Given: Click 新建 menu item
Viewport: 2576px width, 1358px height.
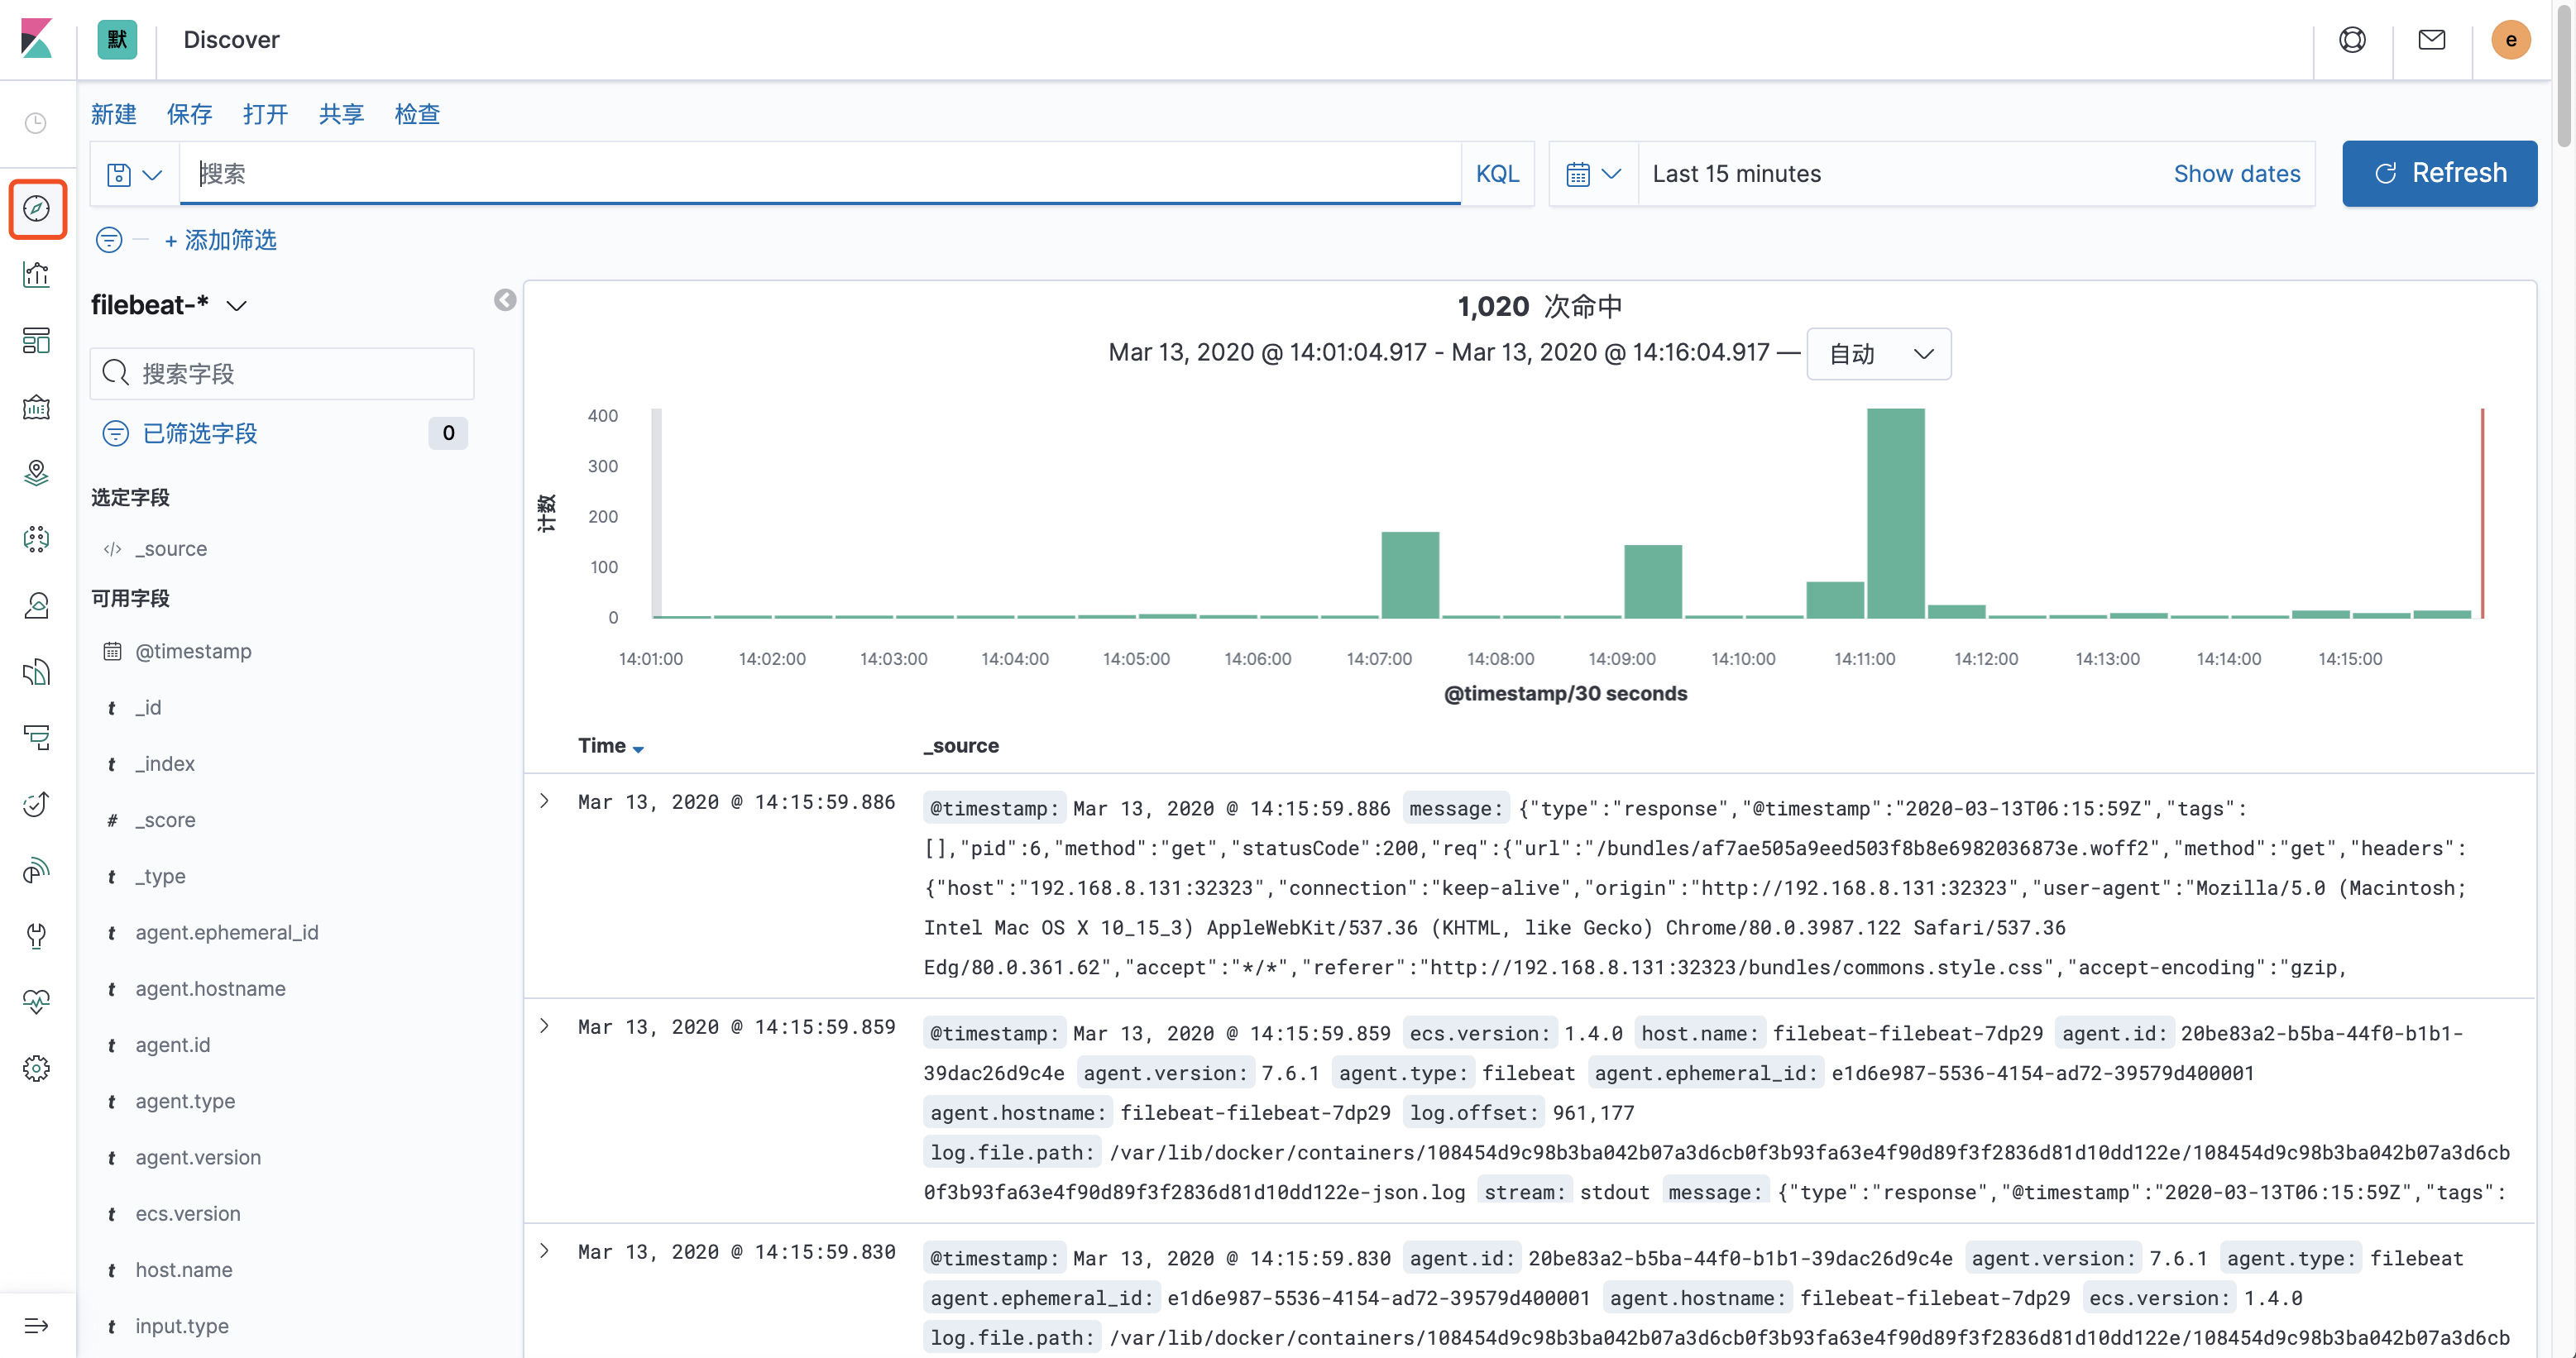Looking at the screenshot, I should [x=114, y=114].
